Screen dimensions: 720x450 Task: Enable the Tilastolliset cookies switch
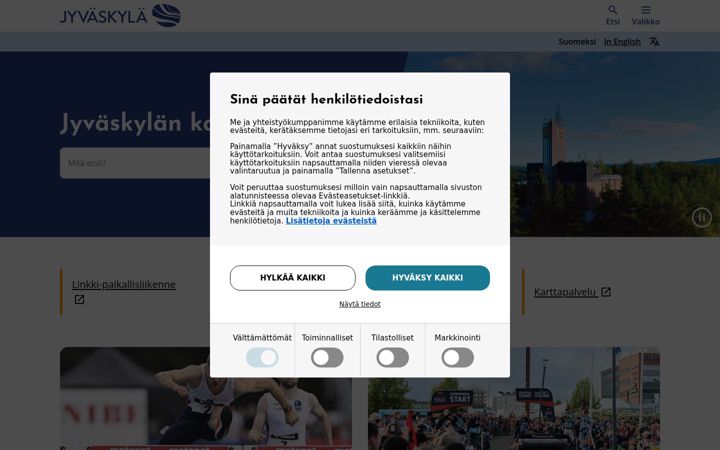point(393,357)
